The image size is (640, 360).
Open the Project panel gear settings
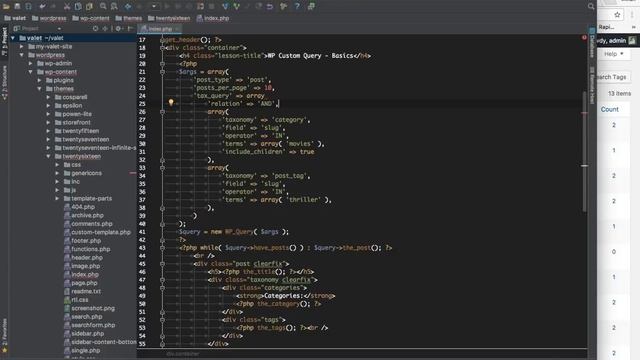pos(119,29)
